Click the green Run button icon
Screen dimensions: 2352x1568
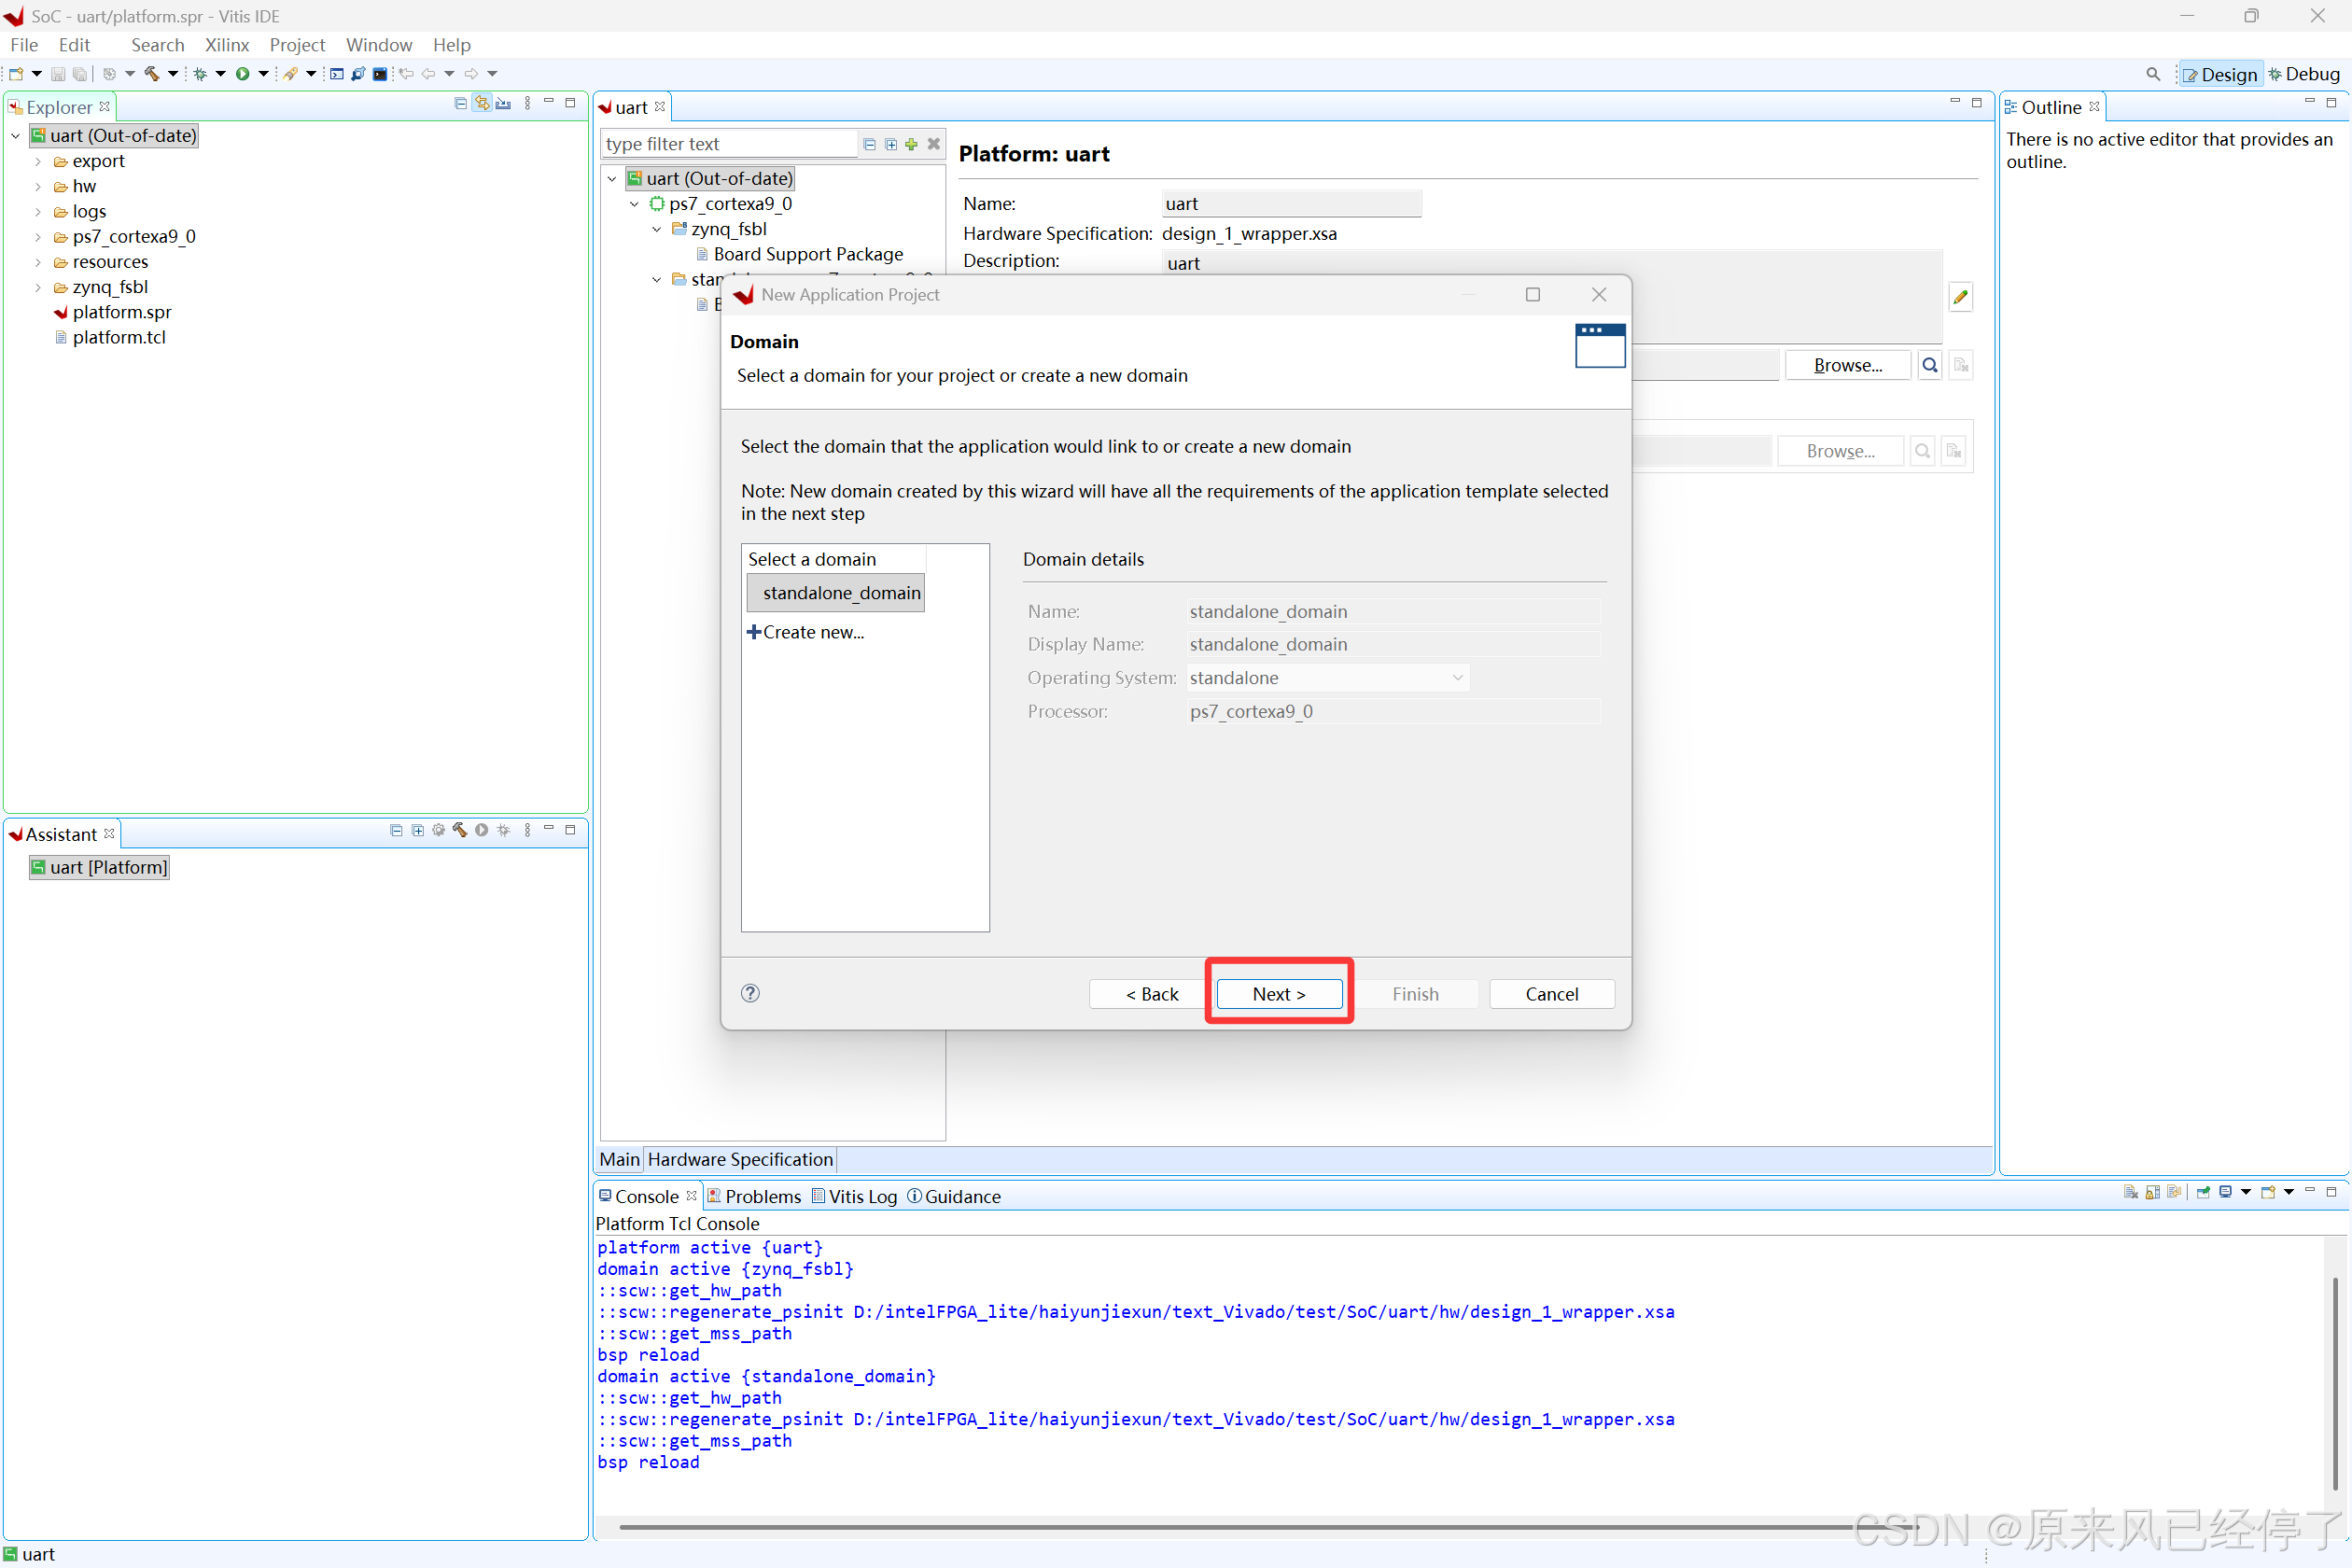pyautogui.click(x=242, y=74)
